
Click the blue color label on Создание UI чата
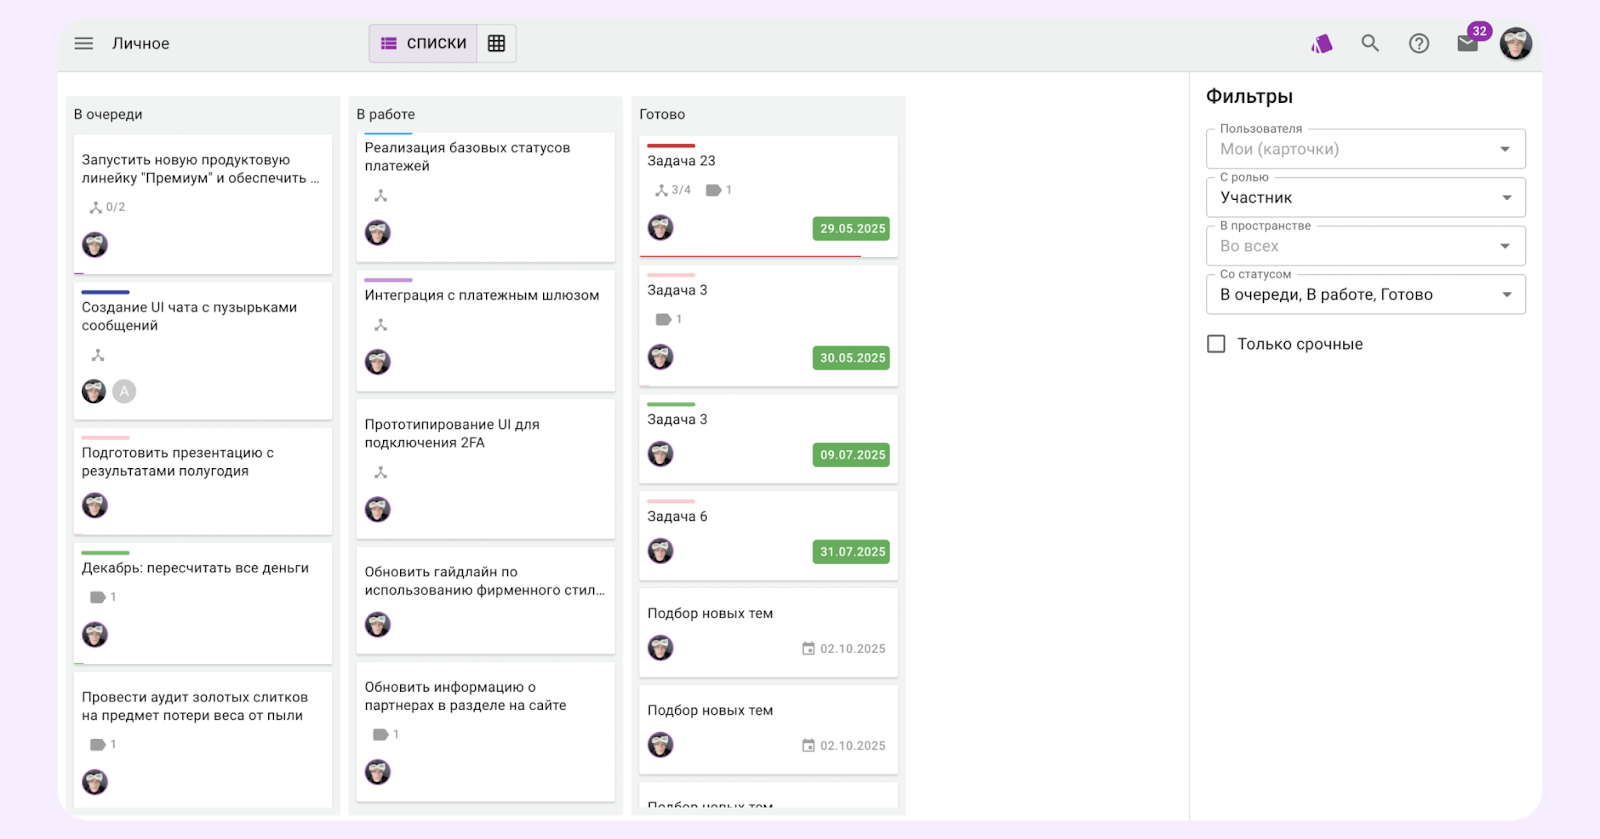tap(105, 292)
